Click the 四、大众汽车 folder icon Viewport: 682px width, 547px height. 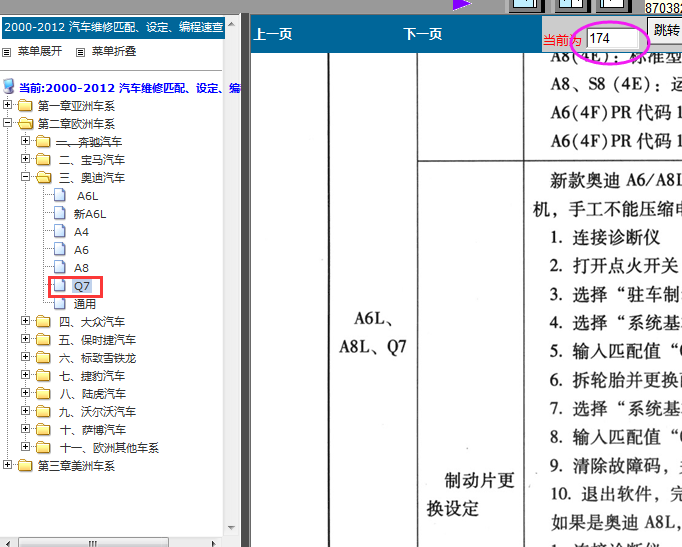[43, 322]
